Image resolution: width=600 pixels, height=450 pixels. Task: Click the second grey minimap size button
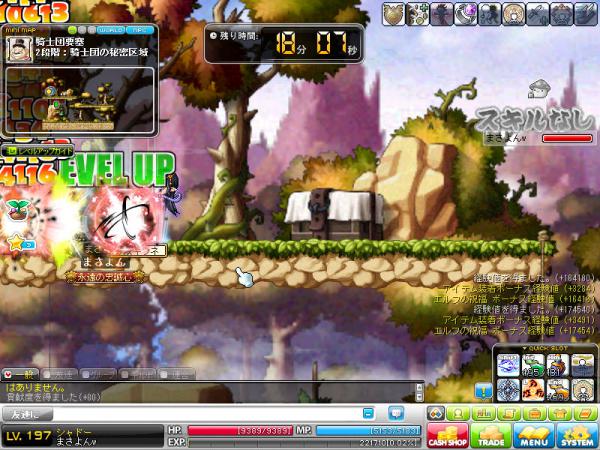pyautogui.click(x=91, y=30)
